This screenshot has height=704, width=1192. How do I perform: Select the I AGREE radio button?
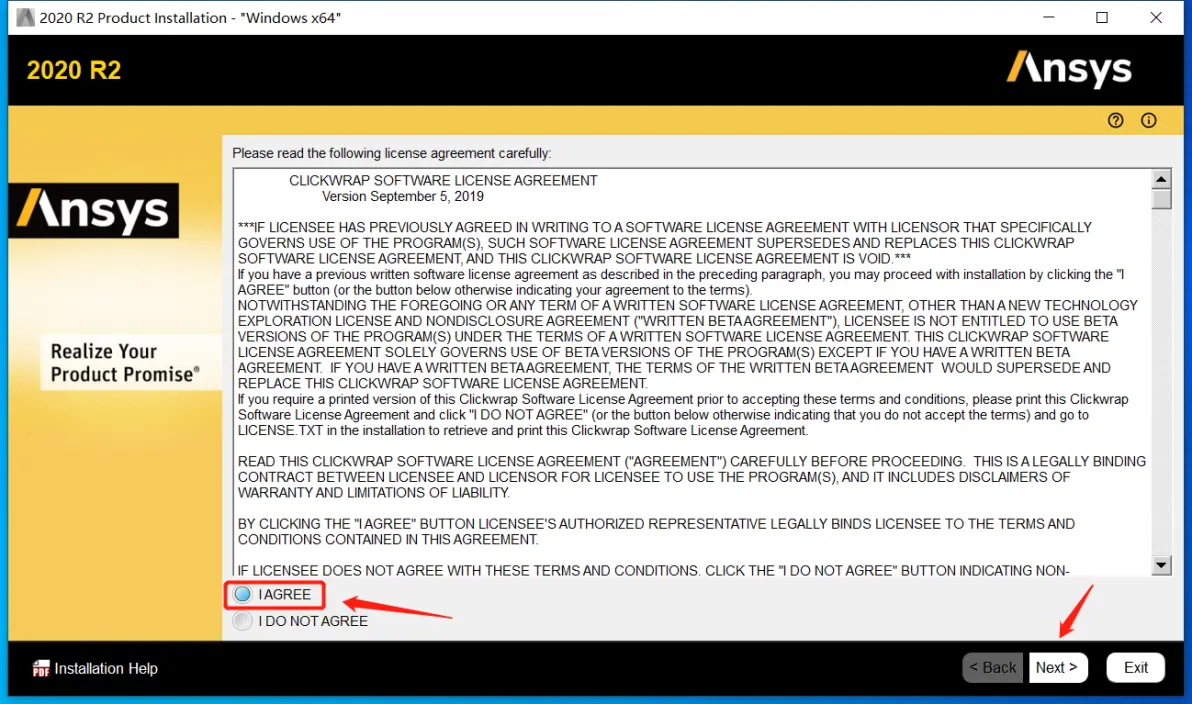[x=243, y=595]
